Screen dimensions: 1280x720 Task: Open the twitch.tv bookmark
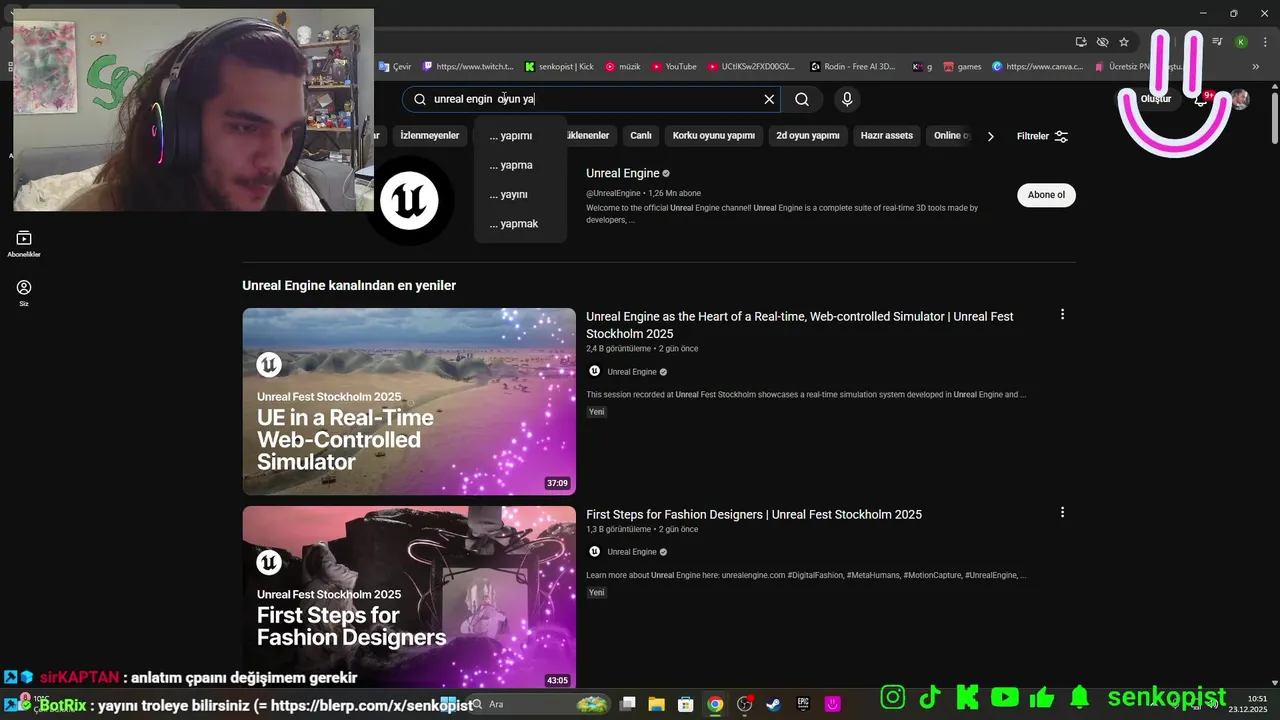click(468, 67)
